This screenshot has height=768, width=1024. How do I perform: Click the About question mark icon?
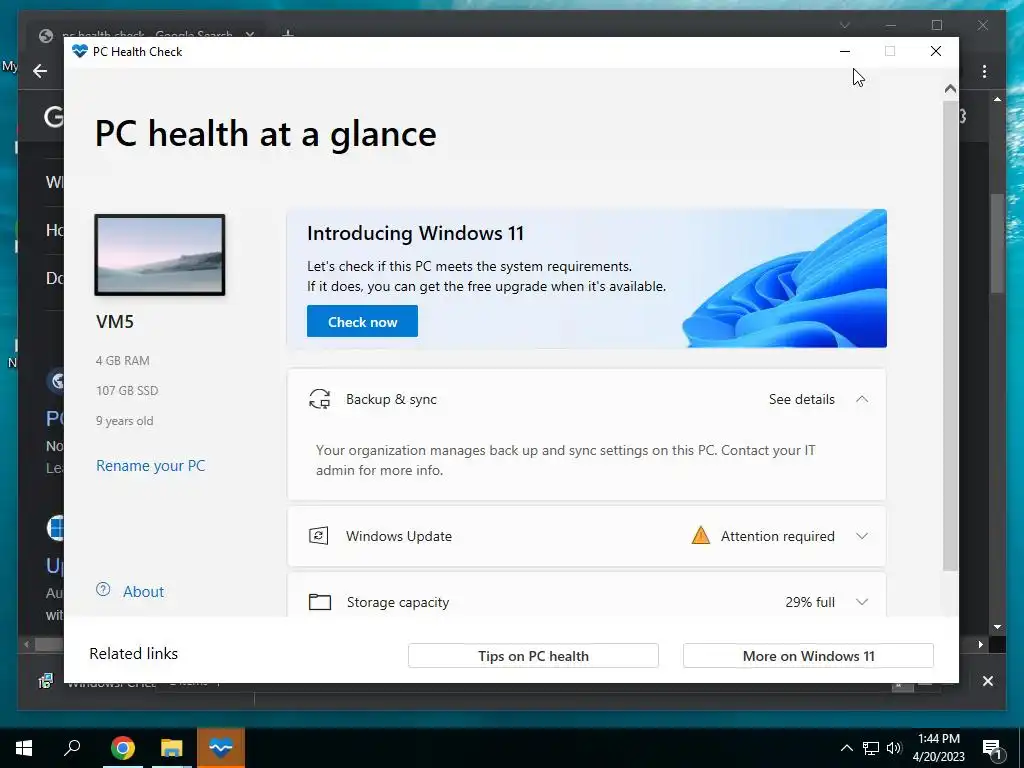pyautogui.click(x=103, y=590)
